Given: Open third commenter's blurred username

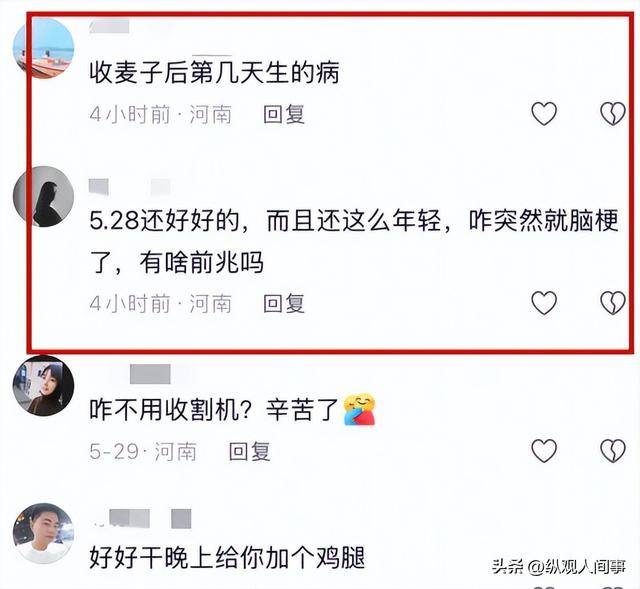Looking at the screenshot, I should pos(150,374).
